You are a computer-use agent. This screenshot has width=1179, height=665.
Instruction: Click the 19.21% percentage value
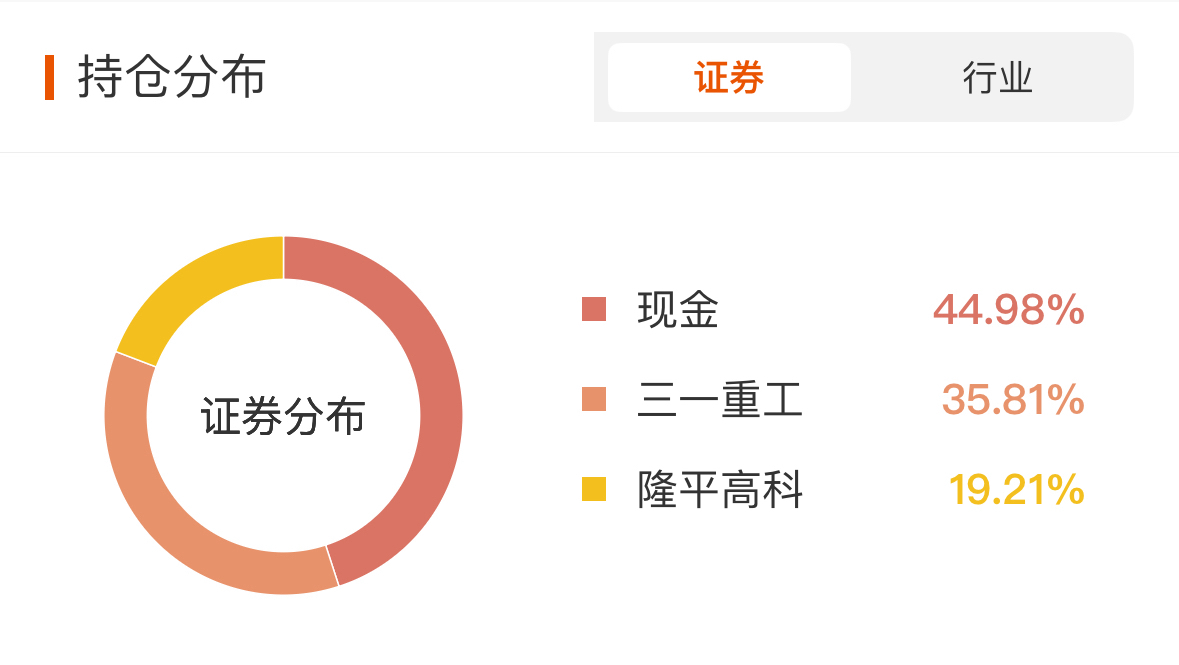click(x=1017, y=489)
